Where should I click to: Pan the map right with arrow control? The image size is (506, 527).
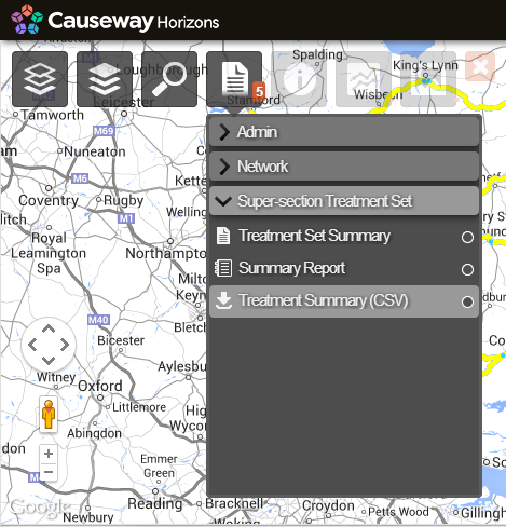point(65,345)
